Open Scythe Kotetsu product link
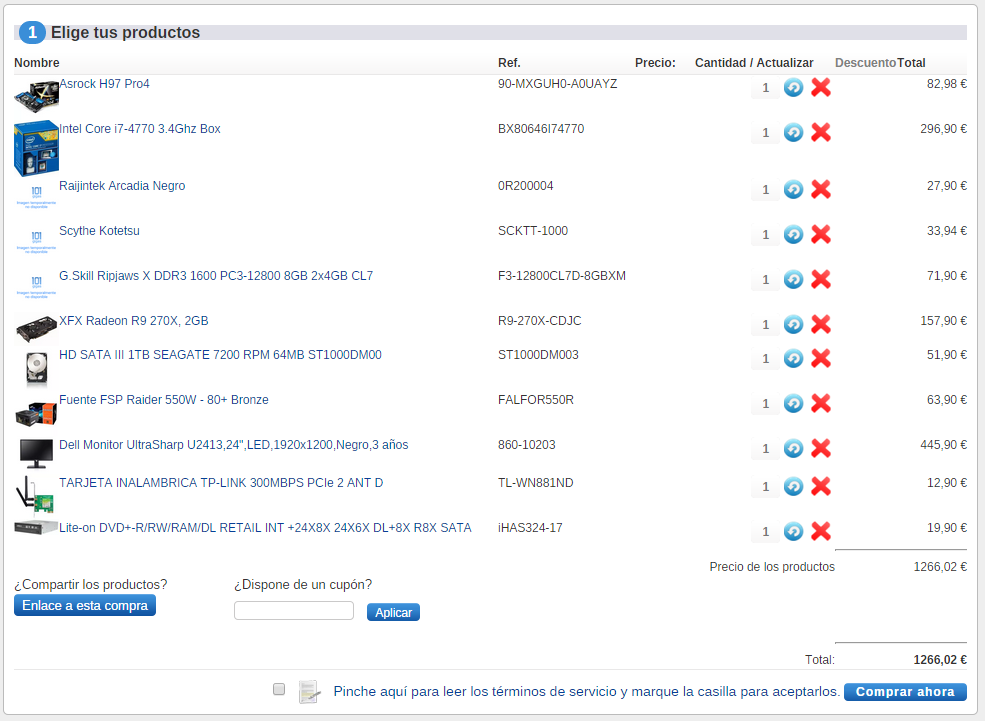The height and width of the screenshot is (721, 985). pyautogui.click(x=99, y=231)
